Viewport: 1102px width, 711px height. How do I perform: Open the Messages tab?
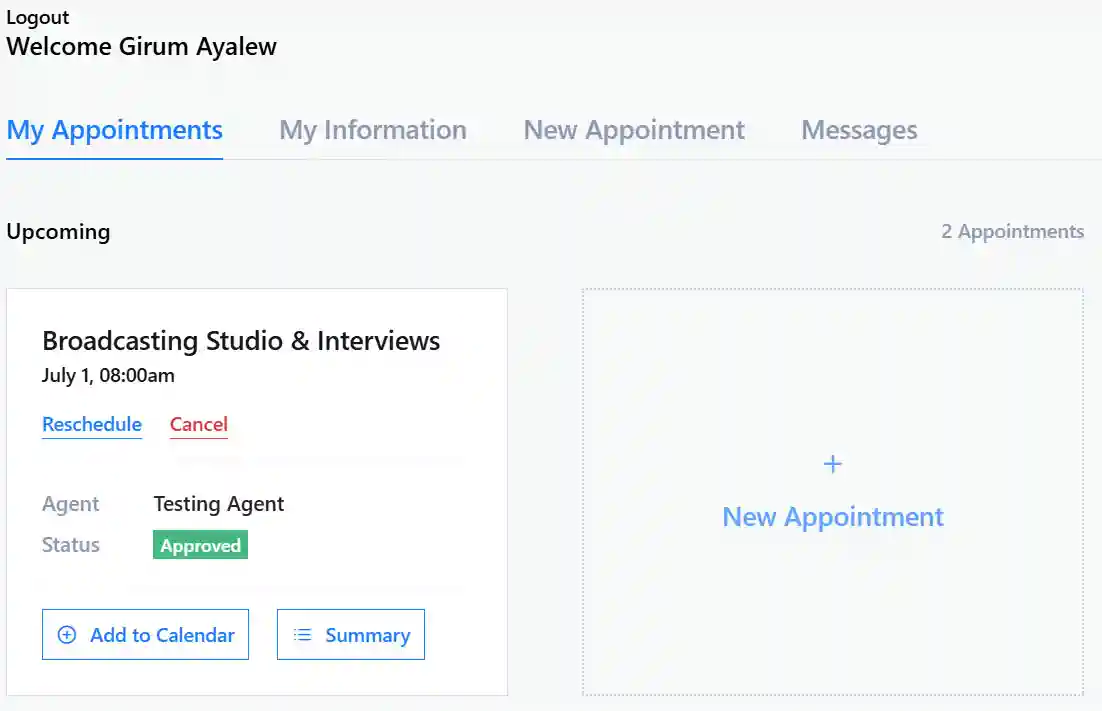click(x=859, y=130)
